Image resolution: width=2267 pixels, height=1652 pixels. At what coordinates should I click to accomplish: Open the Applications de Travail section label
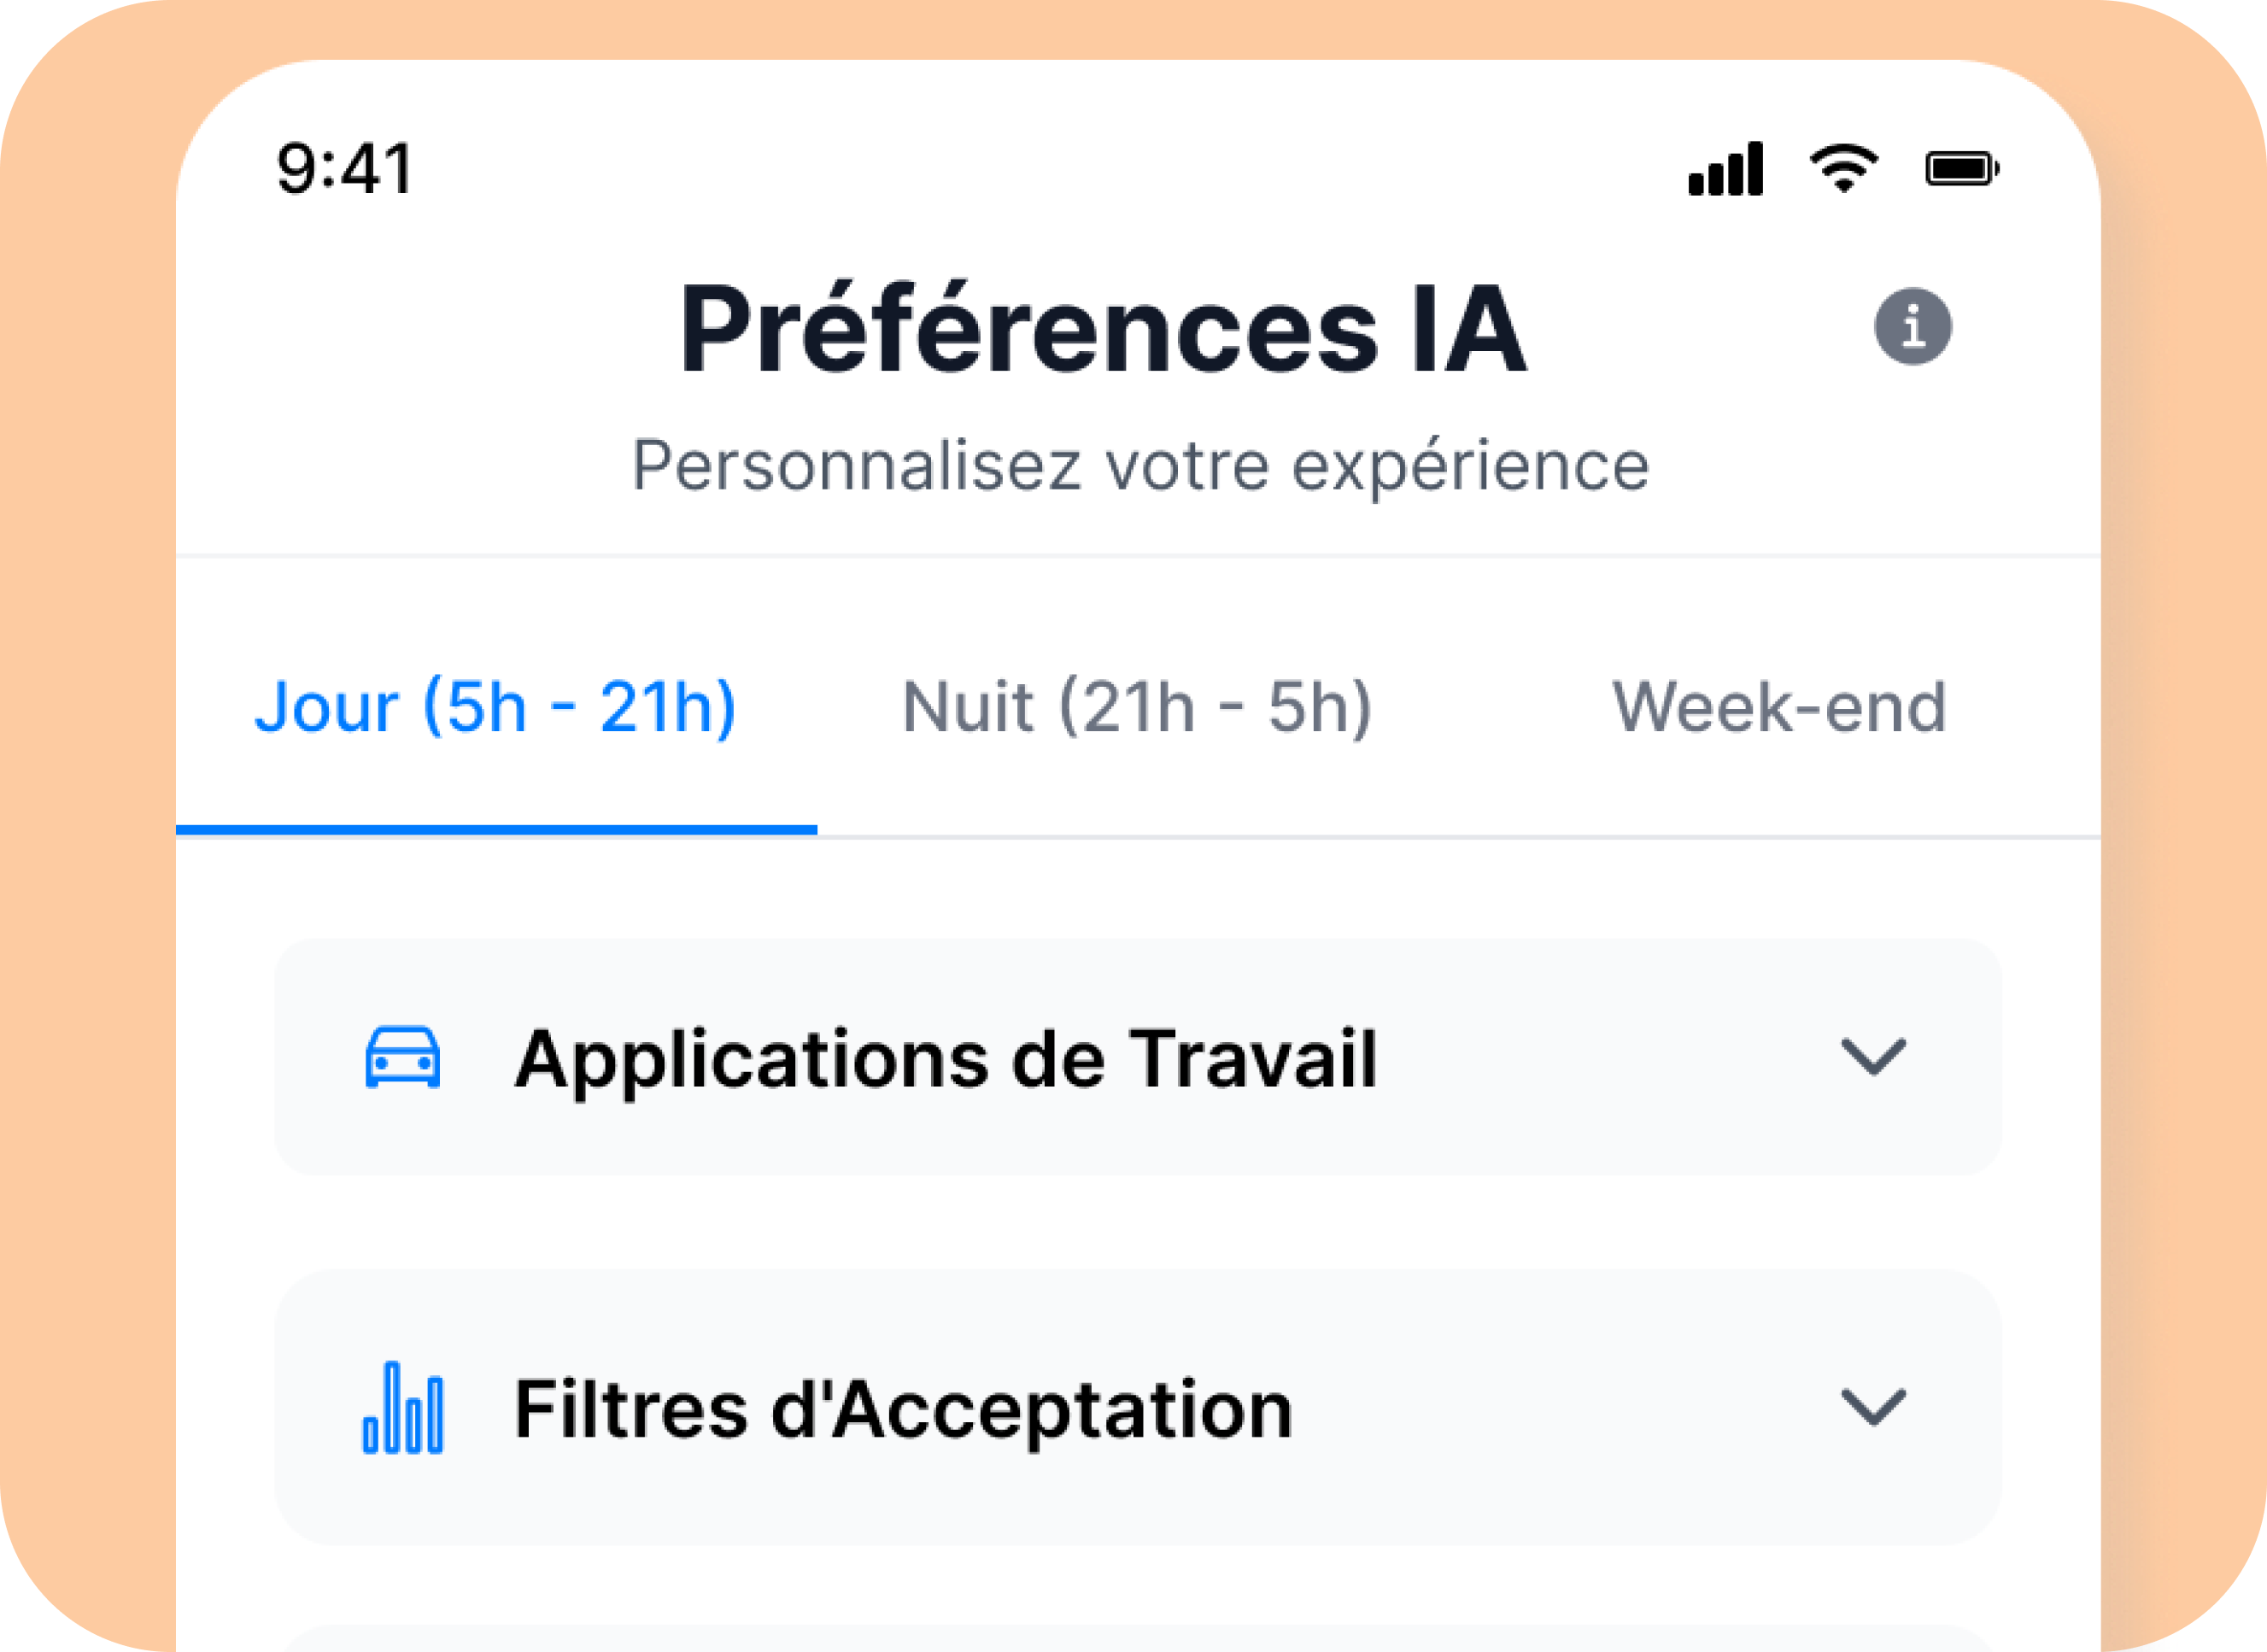pyautogui.click(x=945, y=1058)
